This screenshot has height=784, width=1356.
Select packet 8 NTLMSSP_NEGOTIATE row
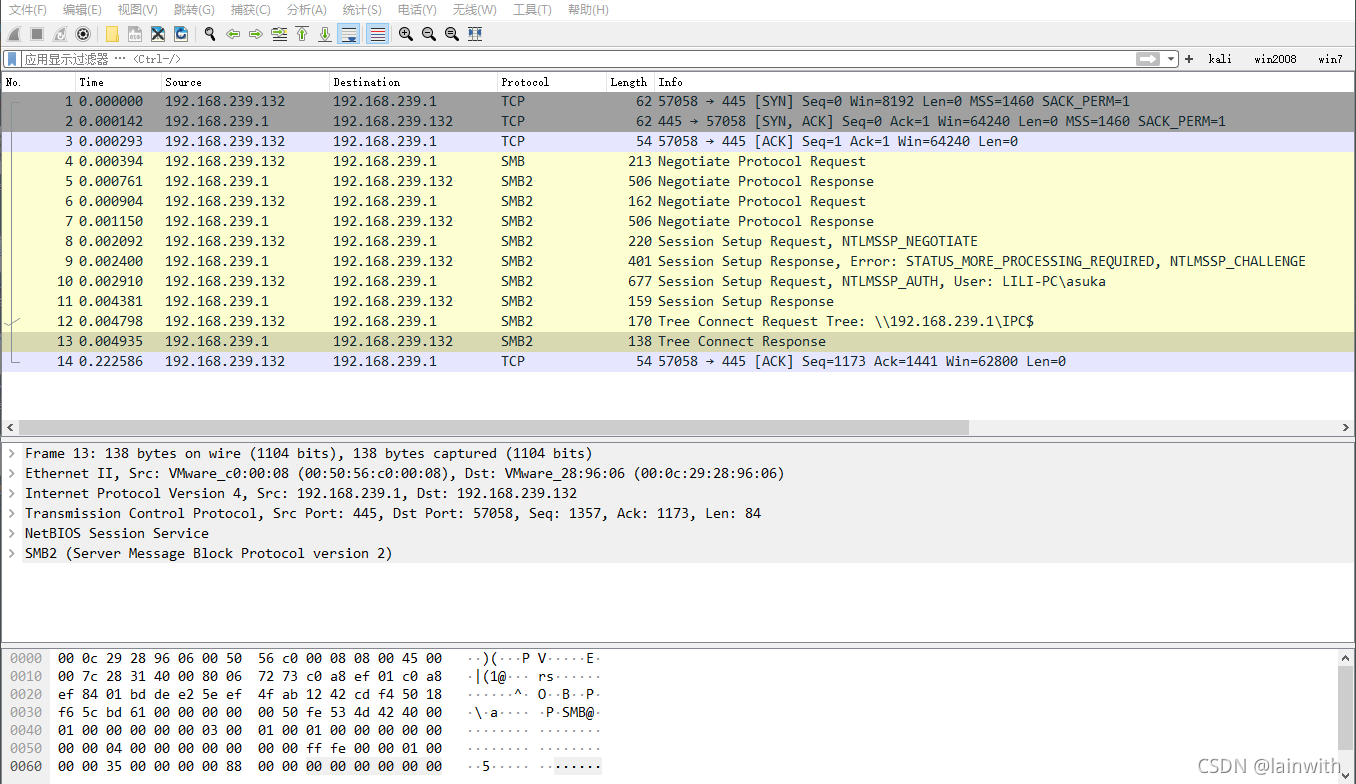(x=678, y=241)
